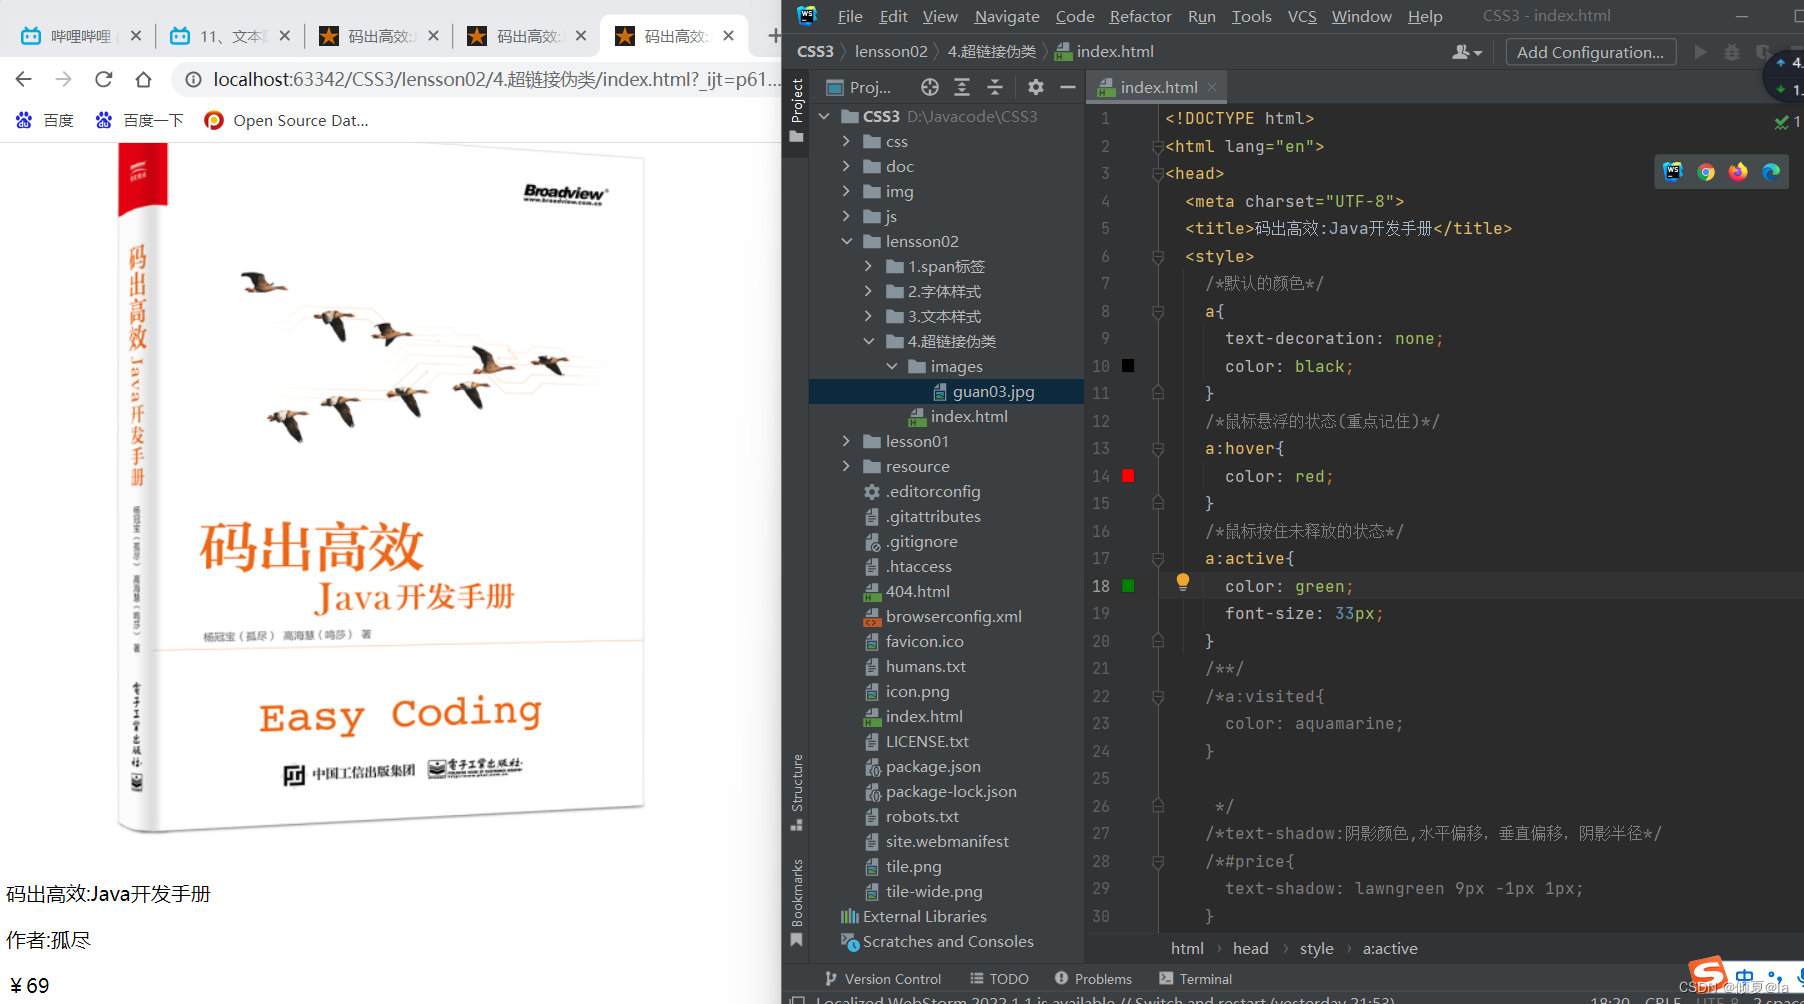Click Collapse All in Project panel

point(995,87)
